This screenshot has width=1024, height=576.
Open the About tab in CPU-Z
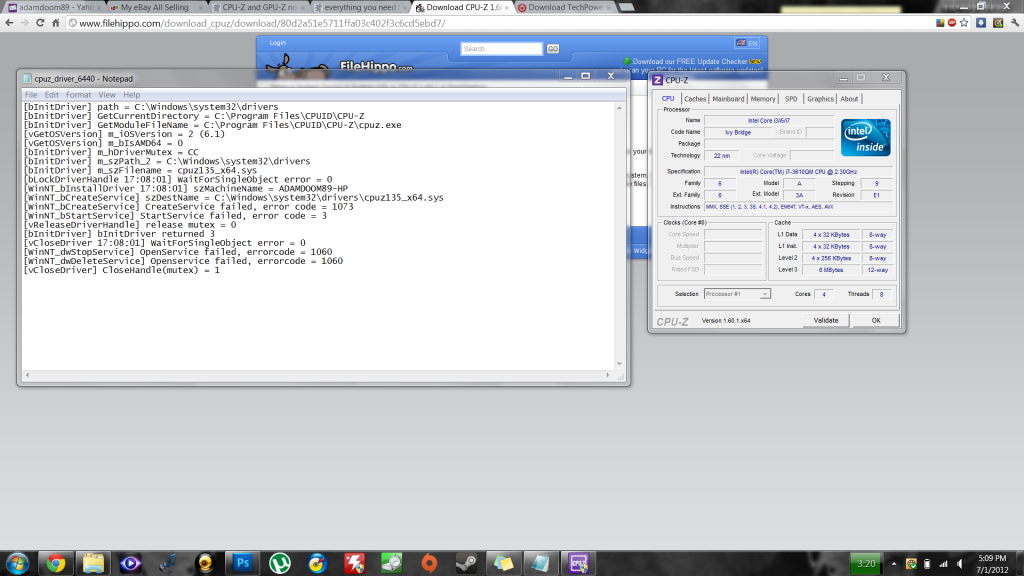[849, 99]
